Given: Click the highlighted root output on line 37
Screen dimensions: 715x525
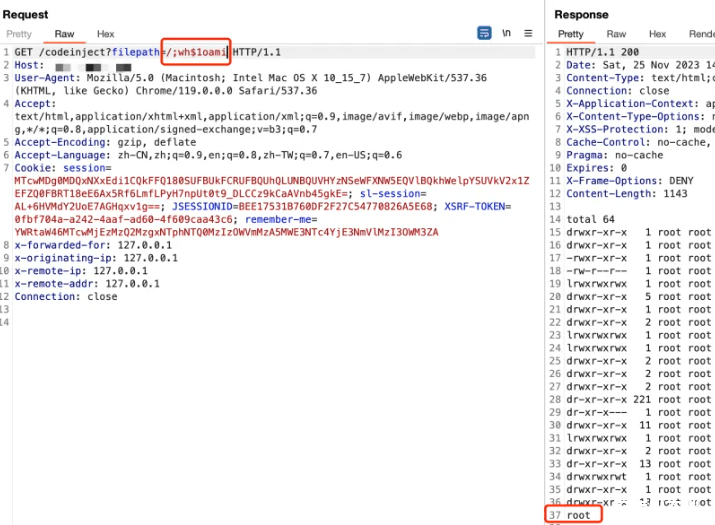Looking at the screenshot, I should (579, 515).
